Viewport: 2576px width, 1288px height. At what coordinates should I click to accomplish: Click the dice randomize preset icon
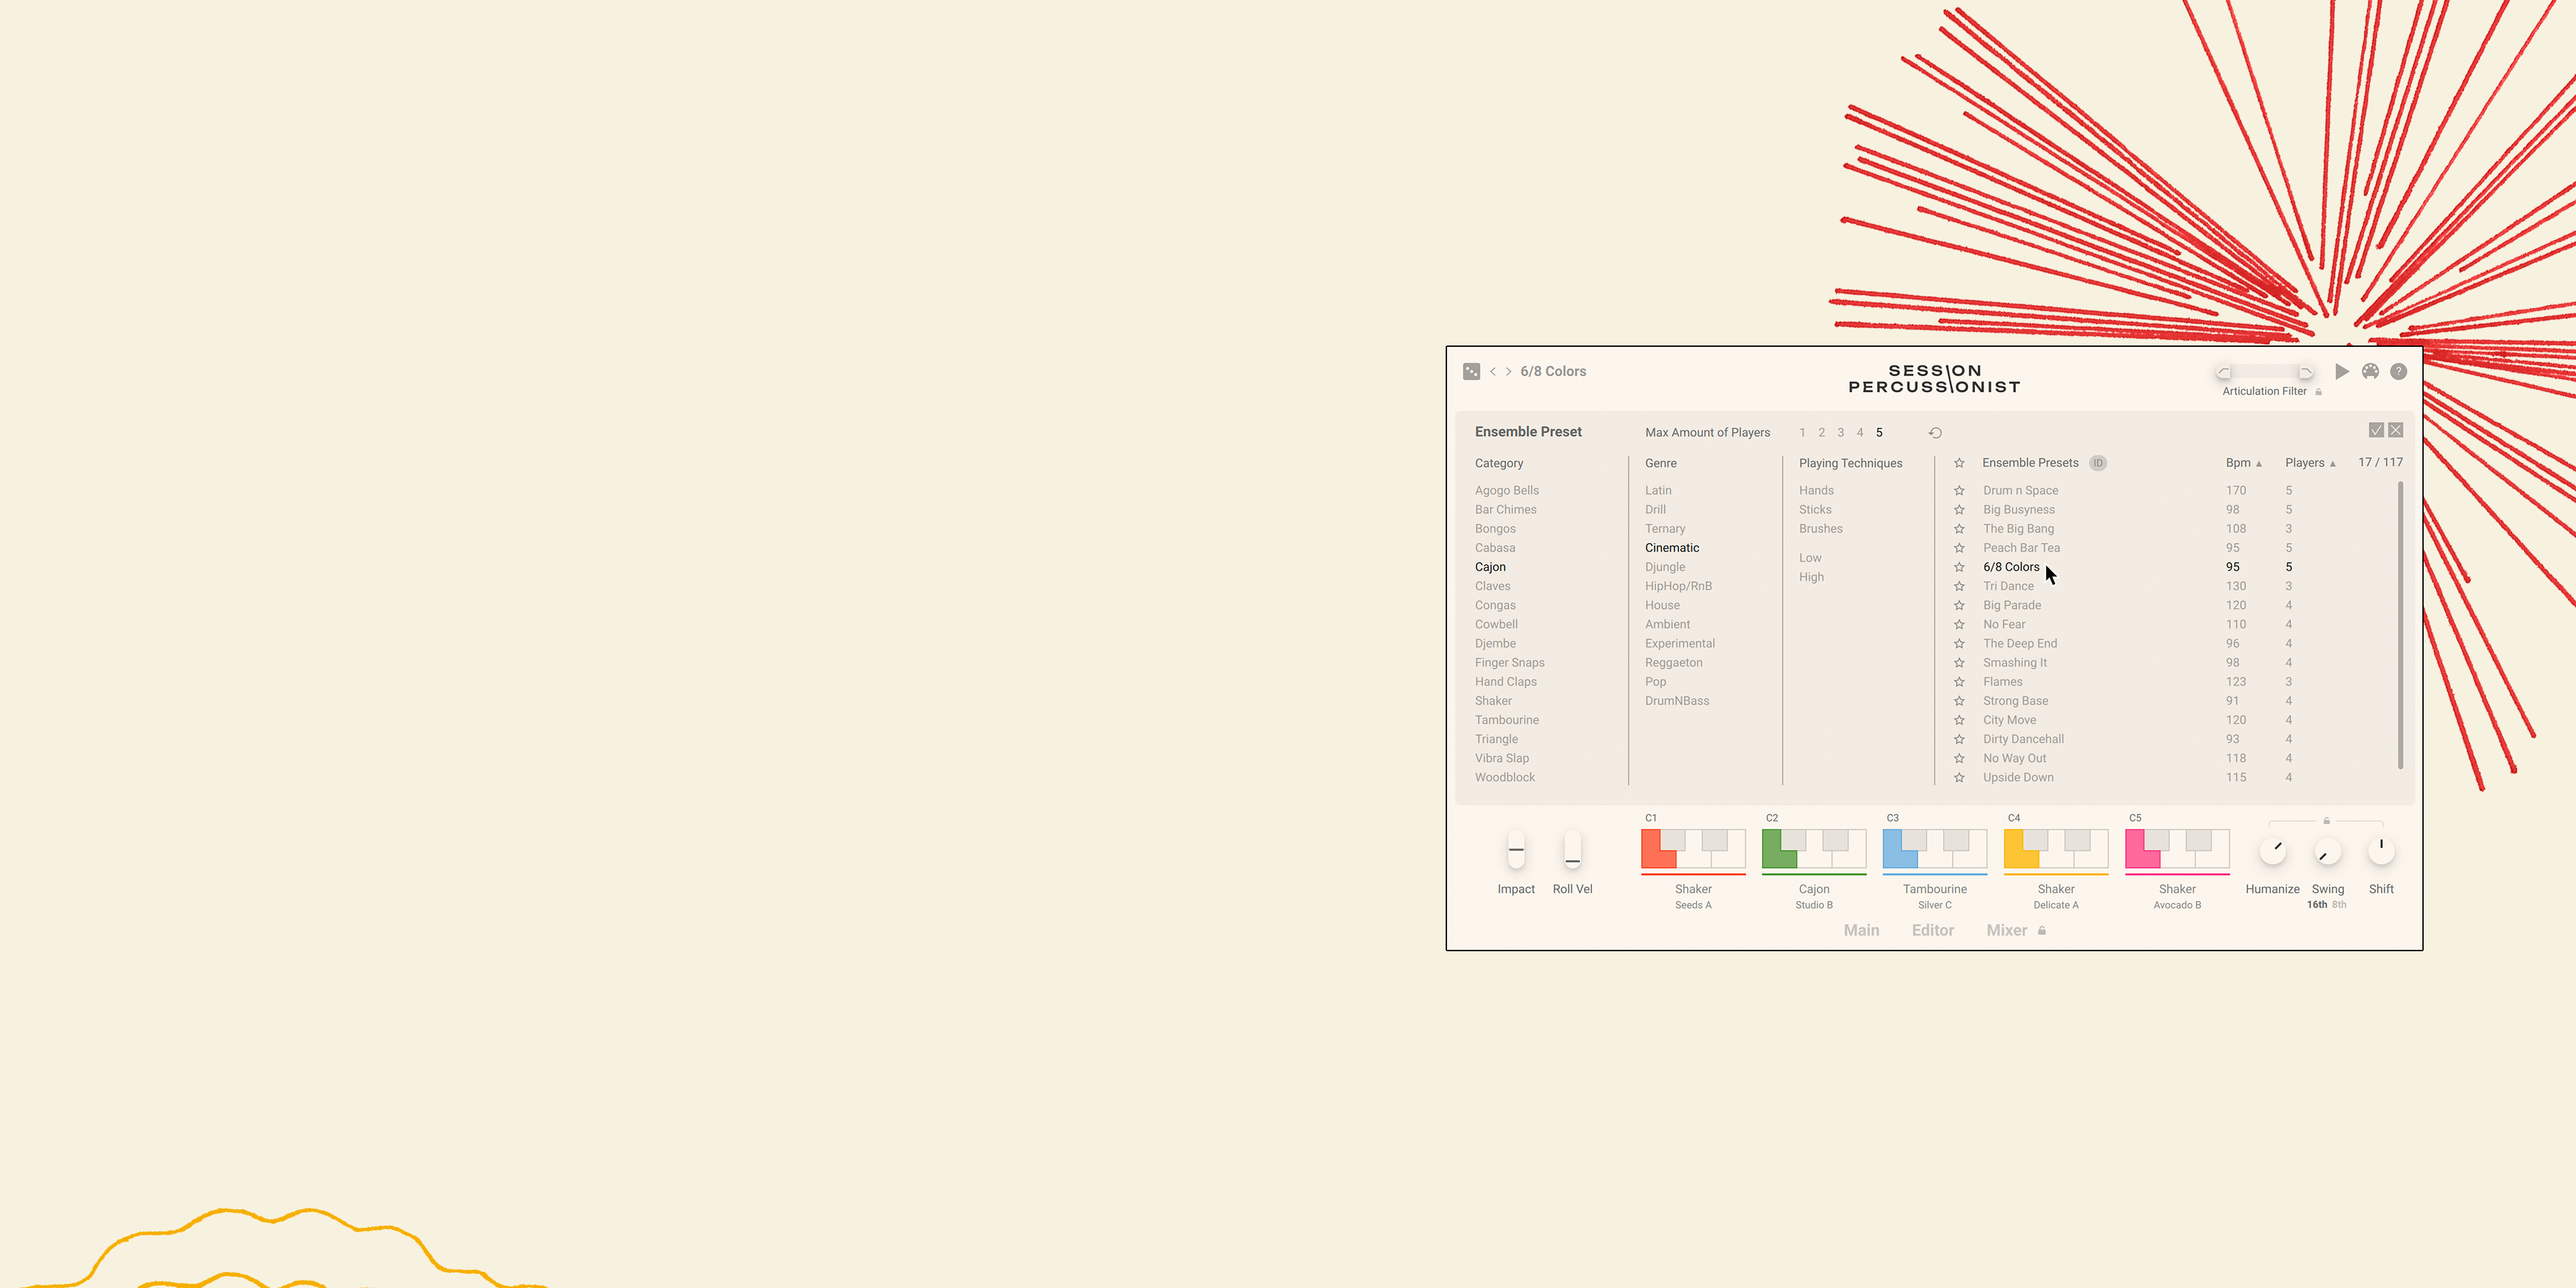[x=1471, y=371]
